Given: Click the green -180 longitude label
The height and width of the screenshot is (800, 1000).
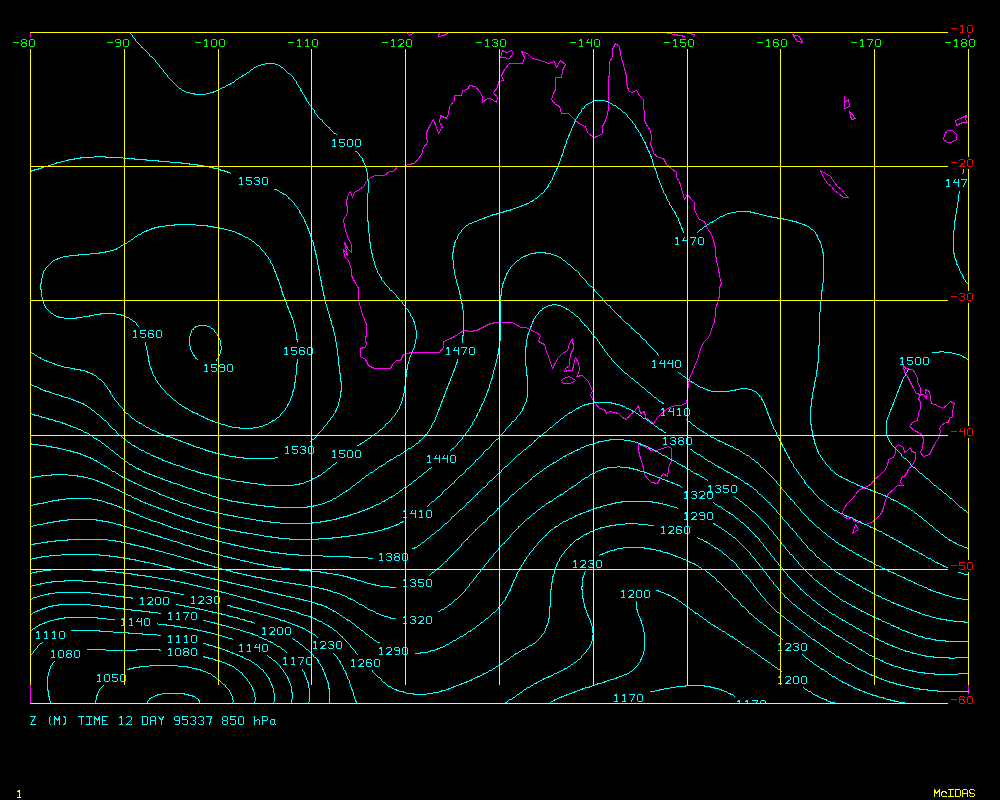Looking at the screenshot, I should (x=960, y=43).
